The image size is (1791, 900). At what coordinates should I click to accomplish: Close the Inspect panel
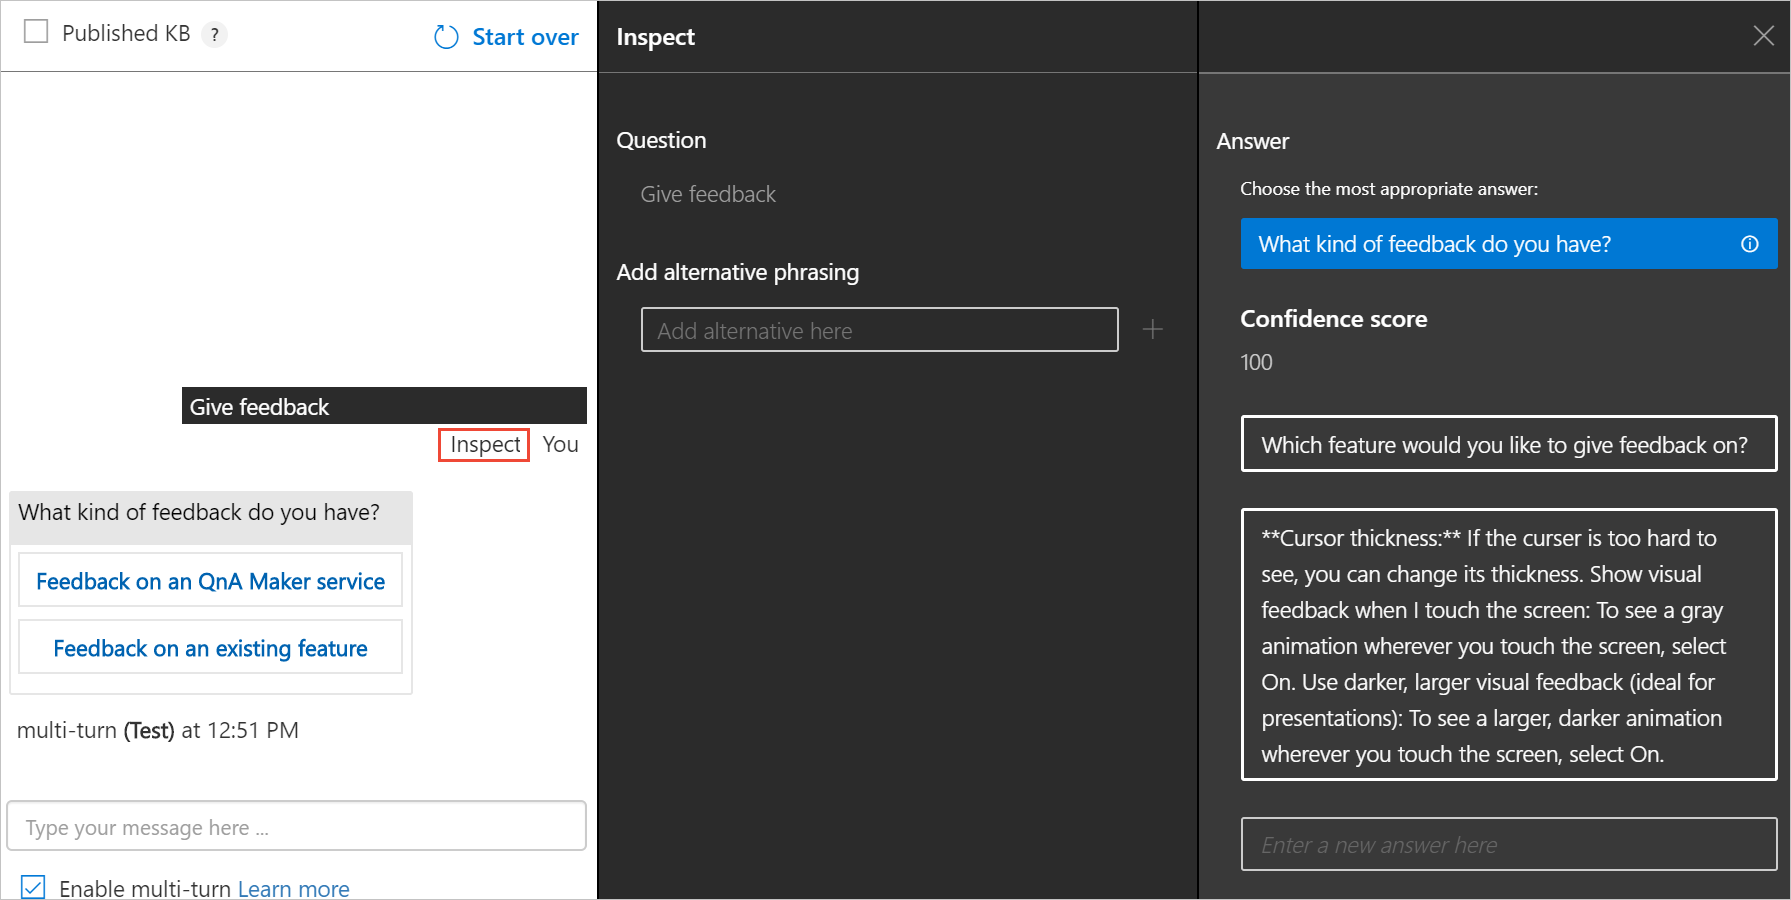tap(1763, 36)
